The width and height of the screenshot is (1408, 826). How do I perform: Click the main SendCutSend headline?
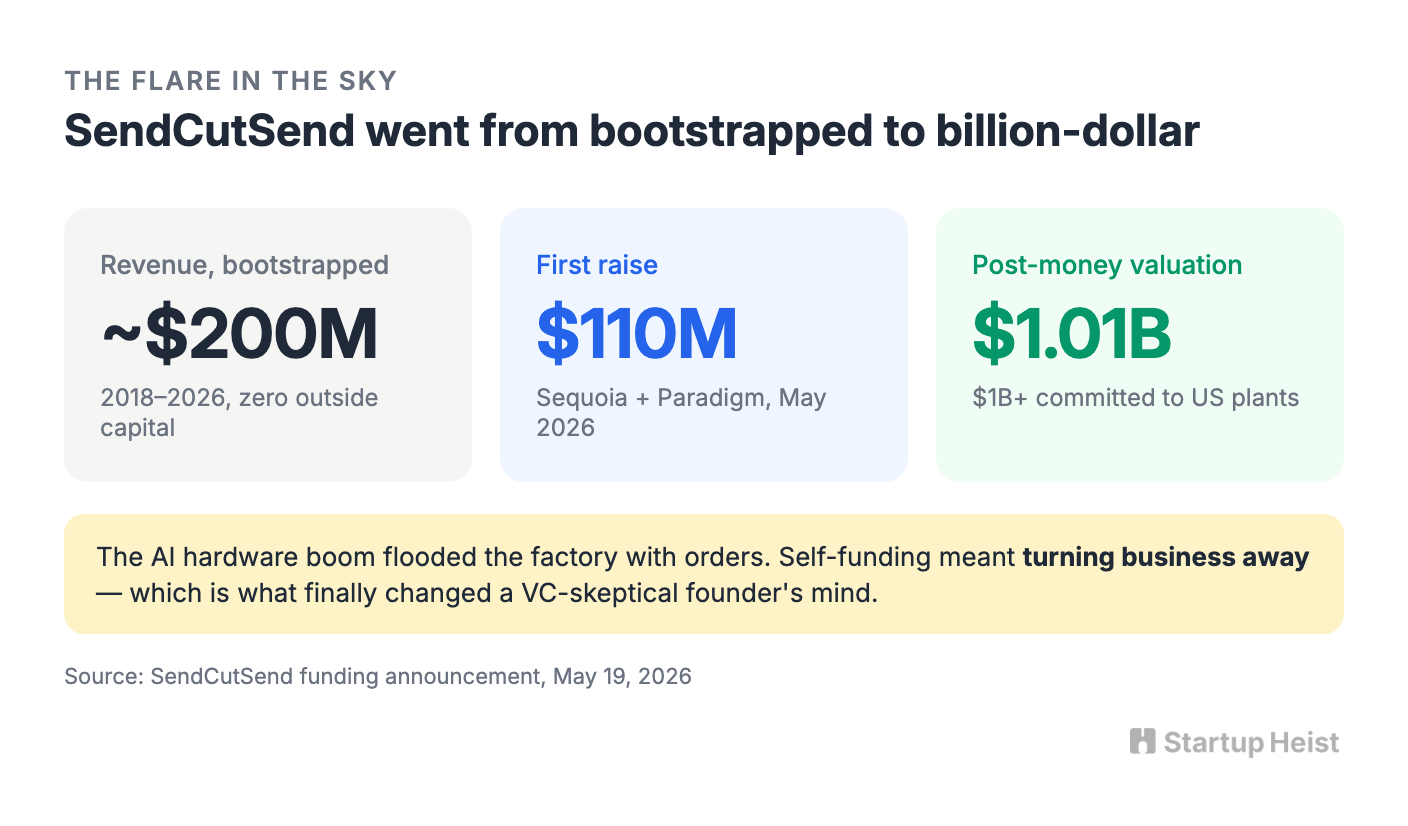click(632, 131)
